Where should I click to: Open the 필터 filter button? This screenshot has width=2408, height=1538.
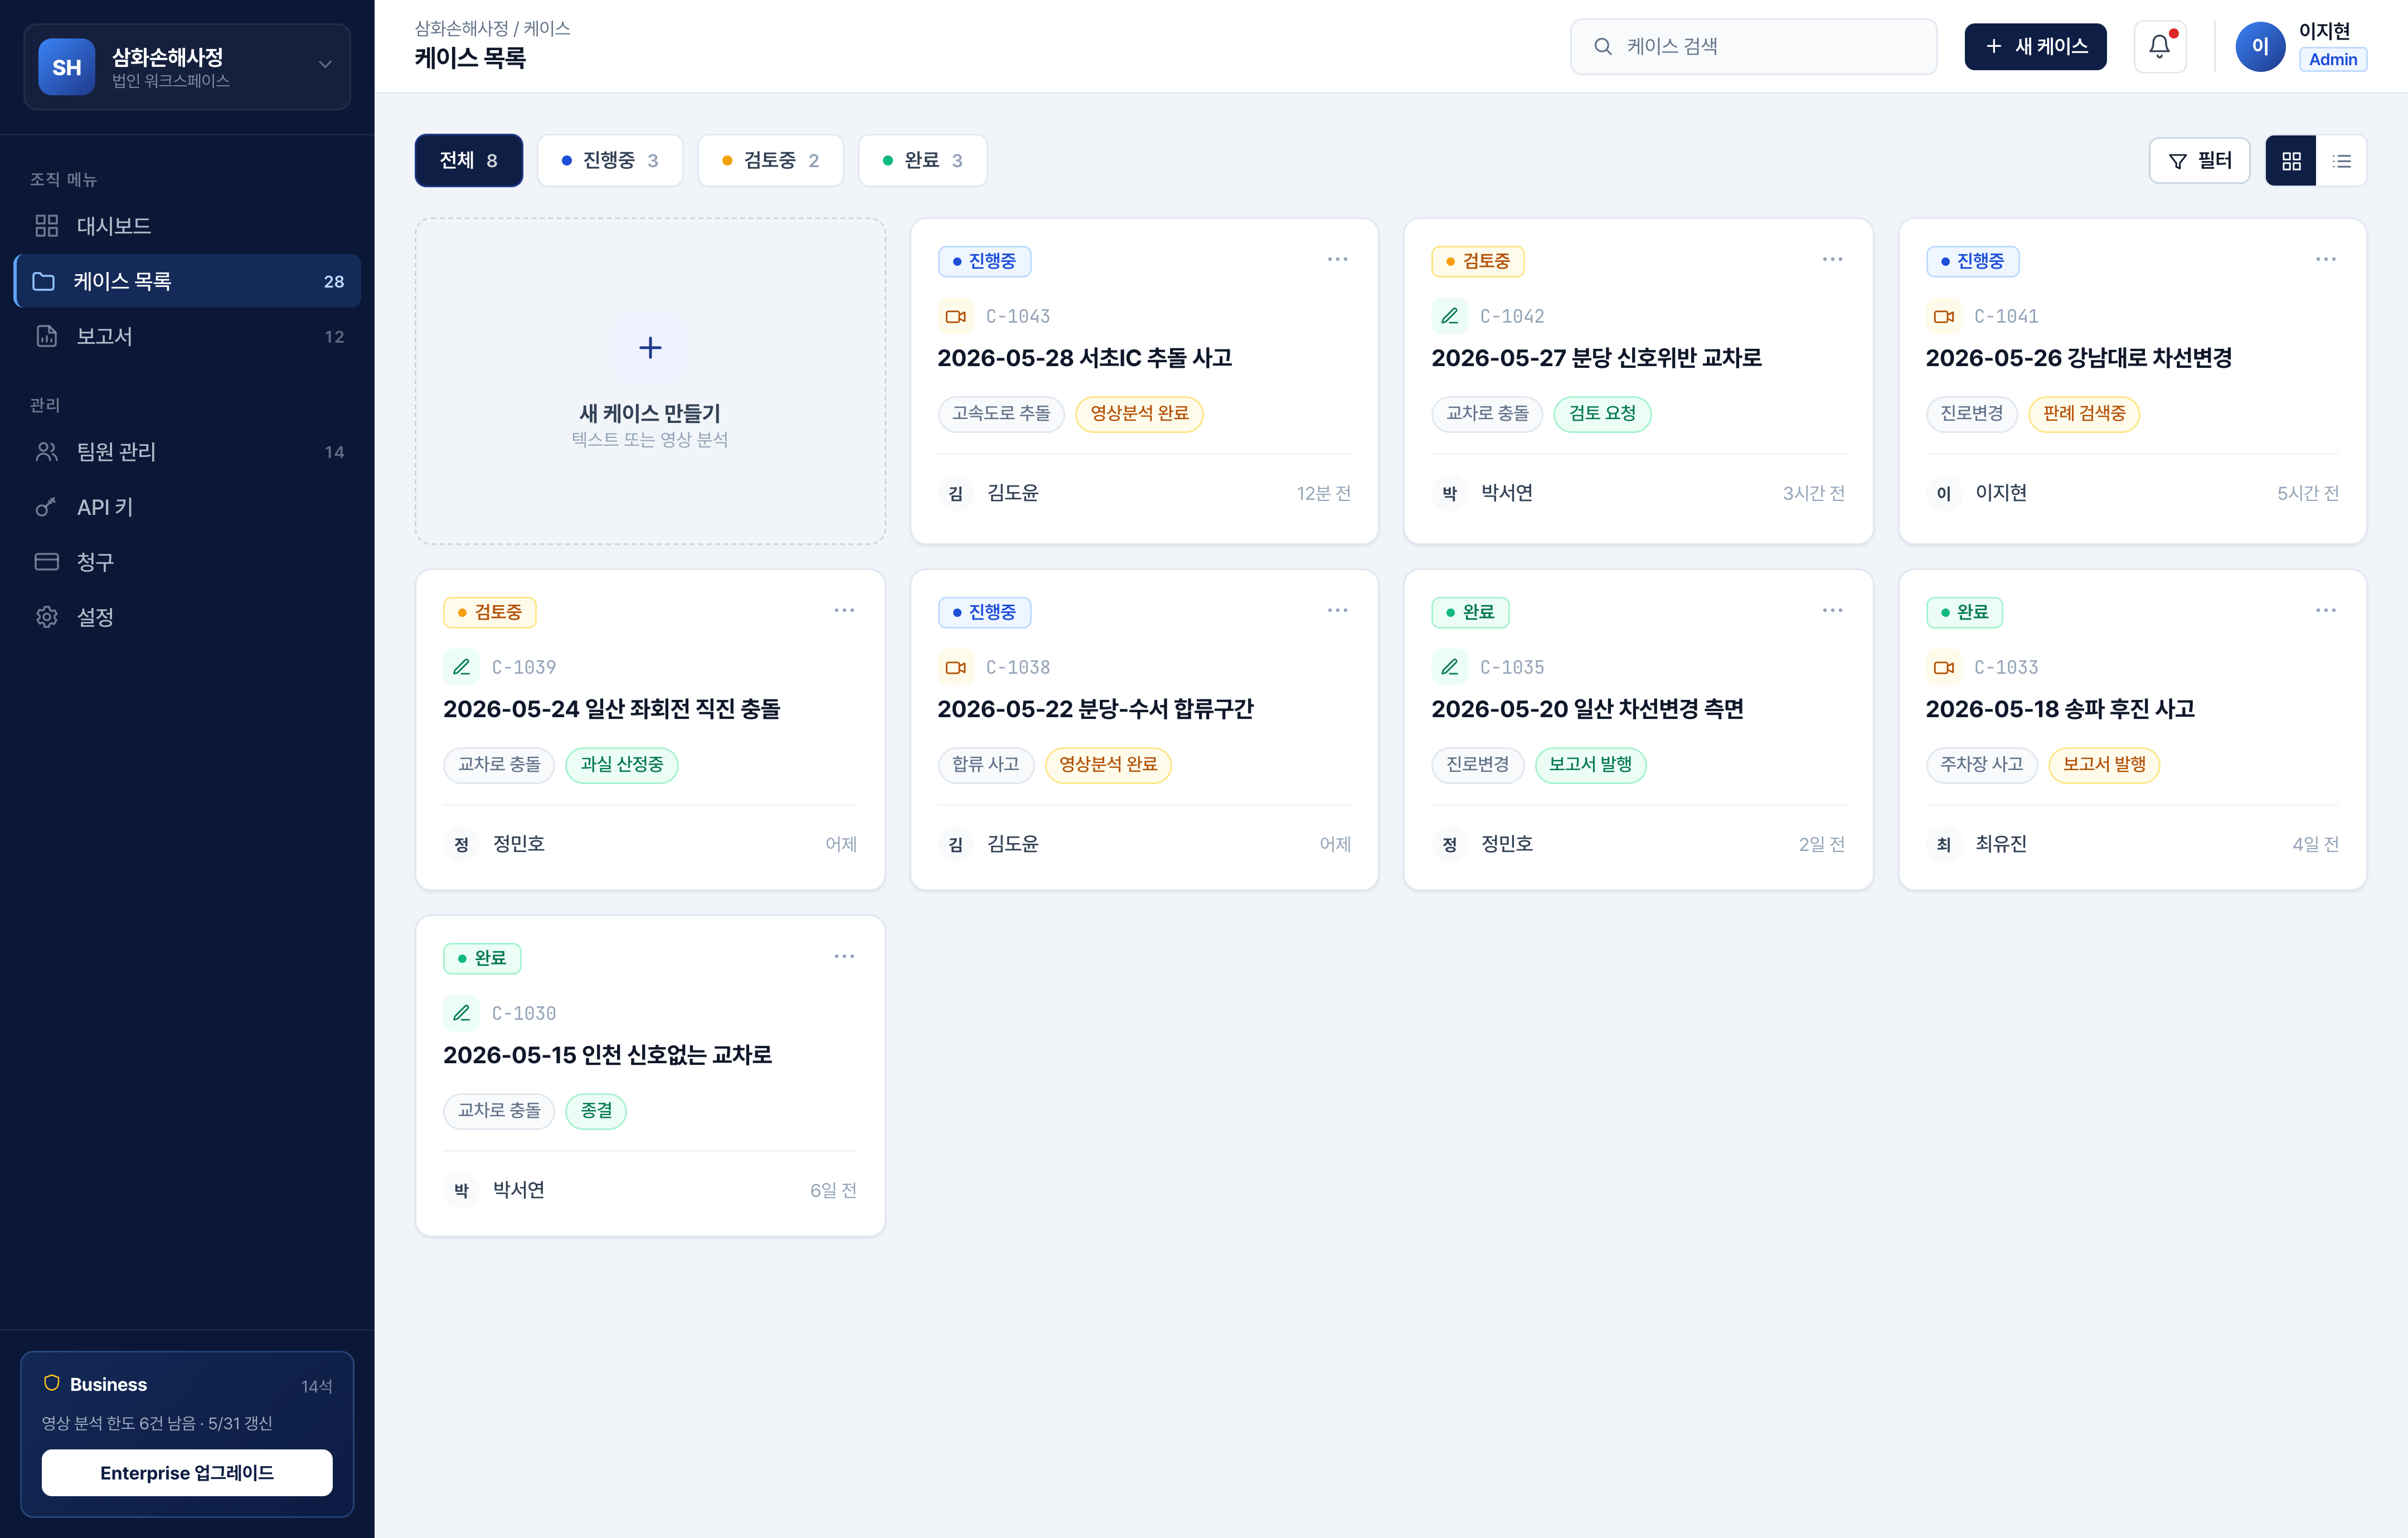2199,161
